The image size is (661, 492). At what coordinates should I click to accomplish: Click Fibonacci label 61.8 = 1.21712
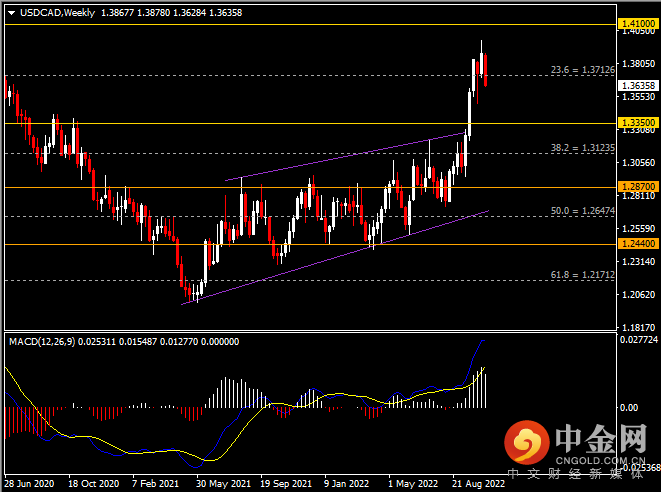(583, 274)
